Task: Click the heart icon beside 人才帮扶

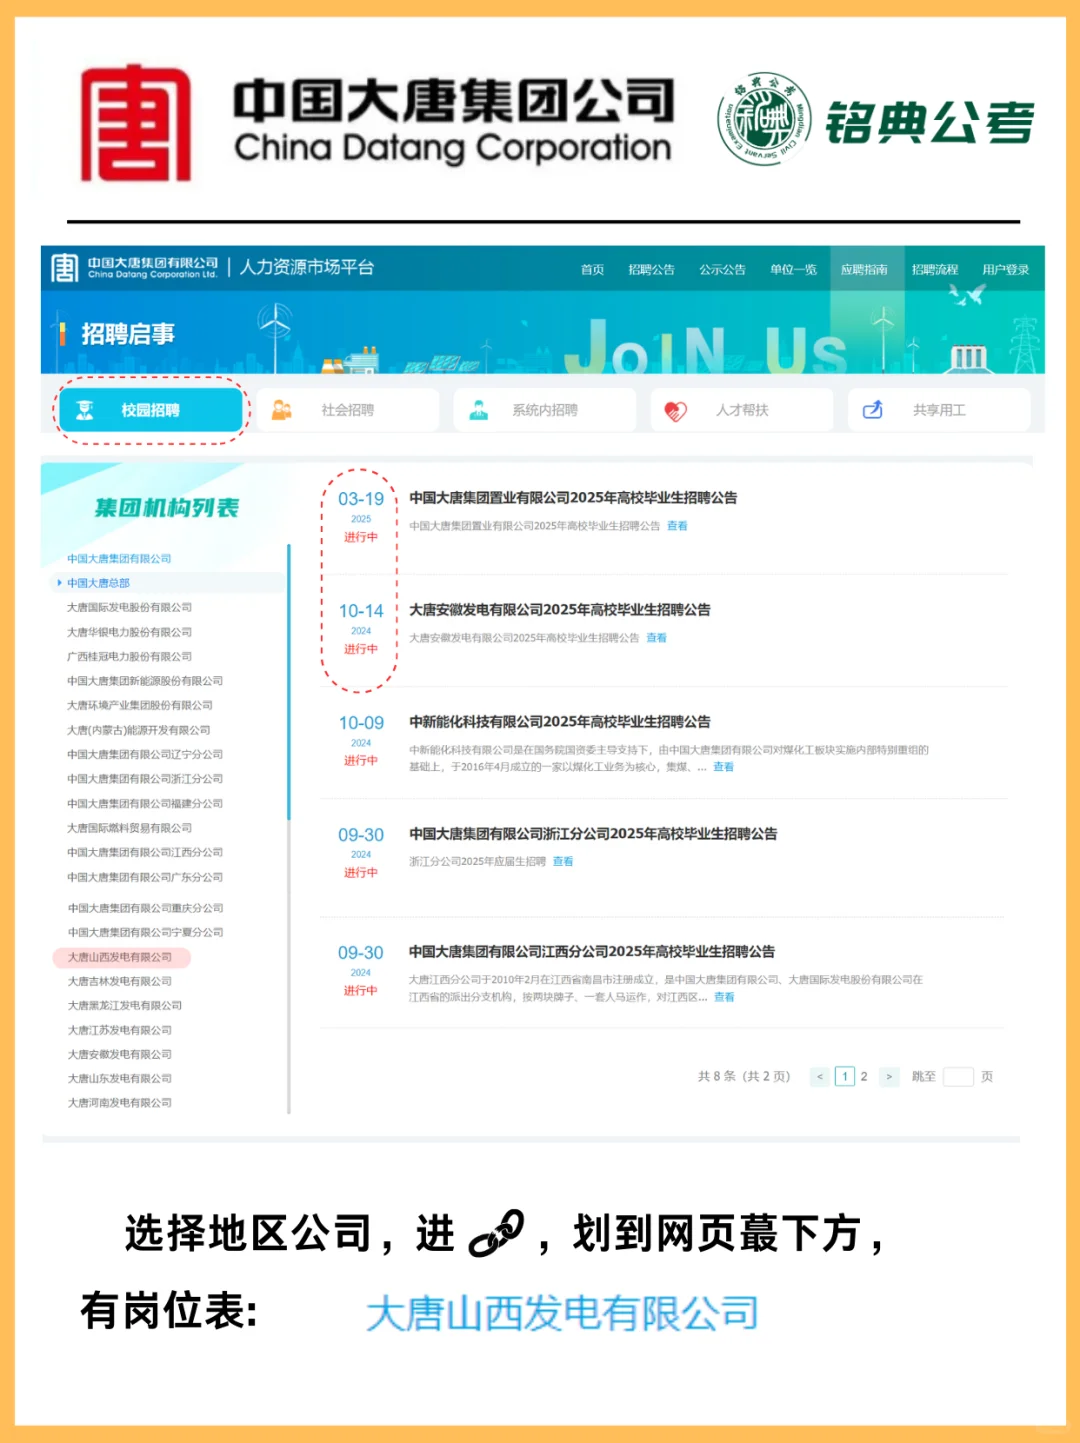Action: pyautogui.click(x=676, y=410)
